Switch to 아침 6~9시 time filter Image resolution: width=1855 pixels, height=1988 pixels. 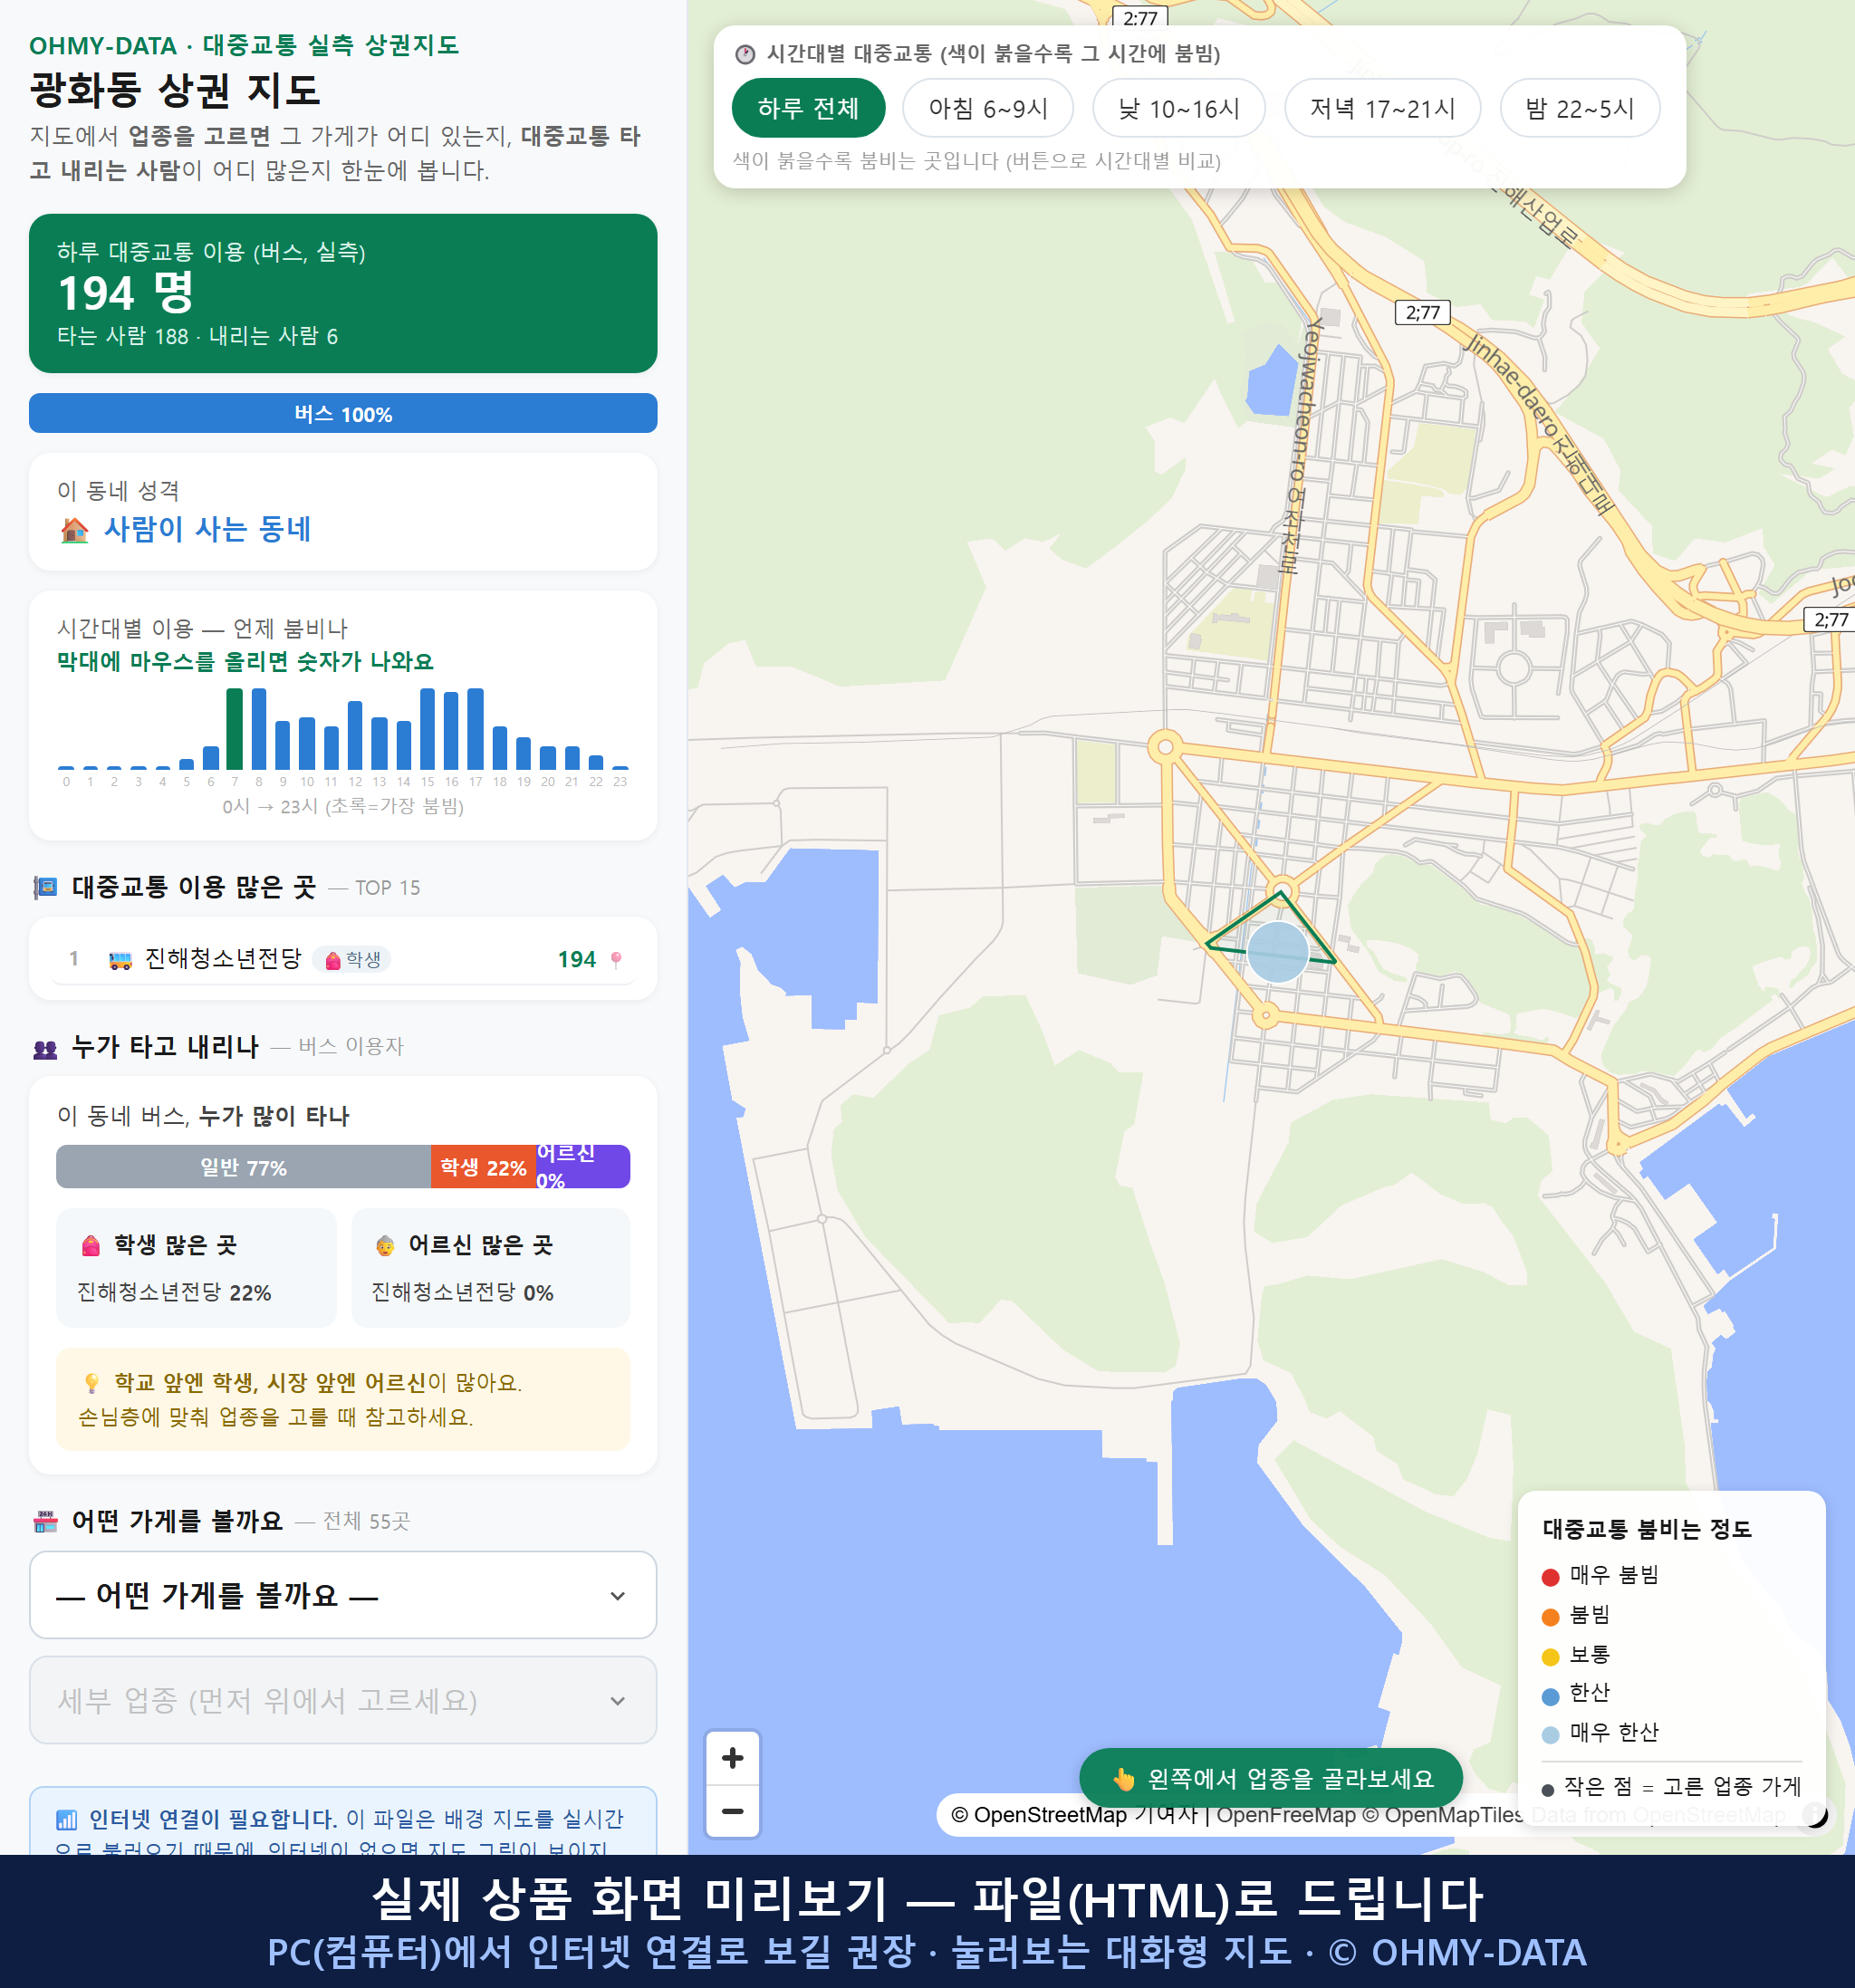[988, 108]
